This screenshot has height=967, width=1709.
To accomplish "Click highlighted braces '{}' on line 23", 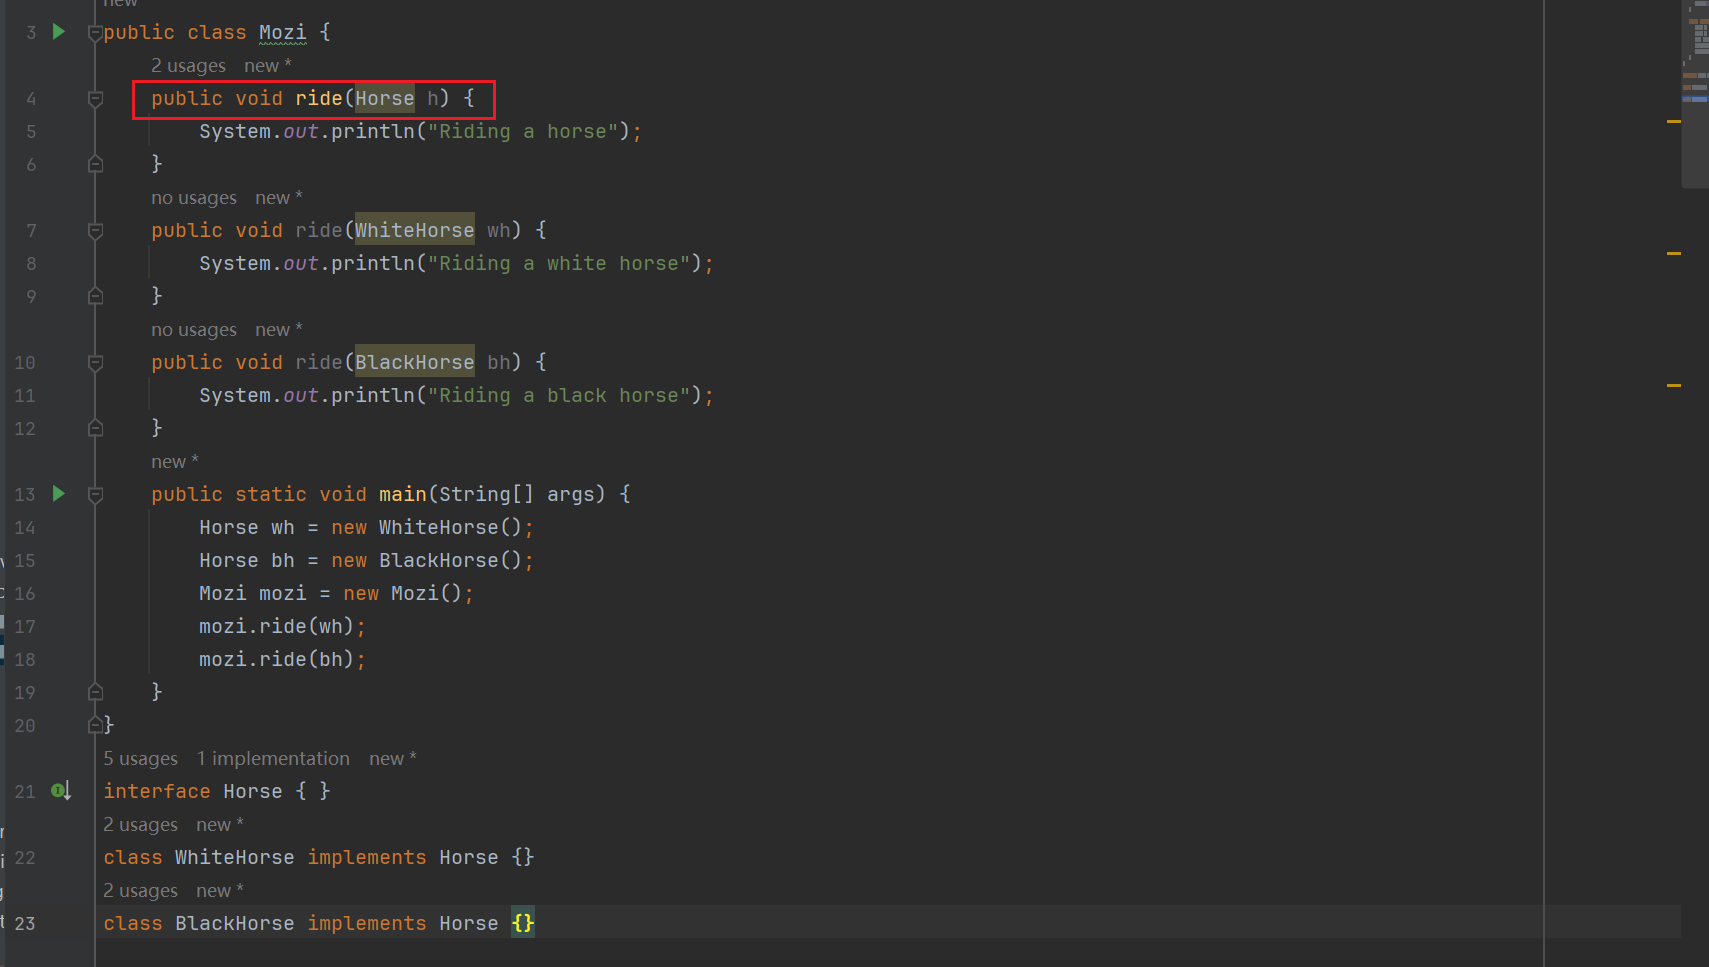I will (523, 924).
